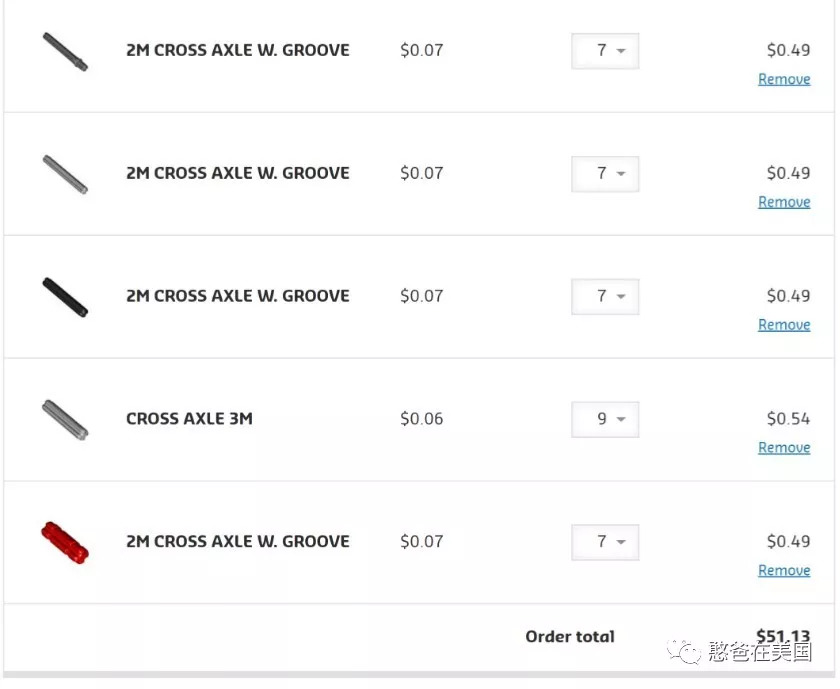Click the light gray 2M axle image
Viewport: 840px width, 689px height.
(65, 174)
